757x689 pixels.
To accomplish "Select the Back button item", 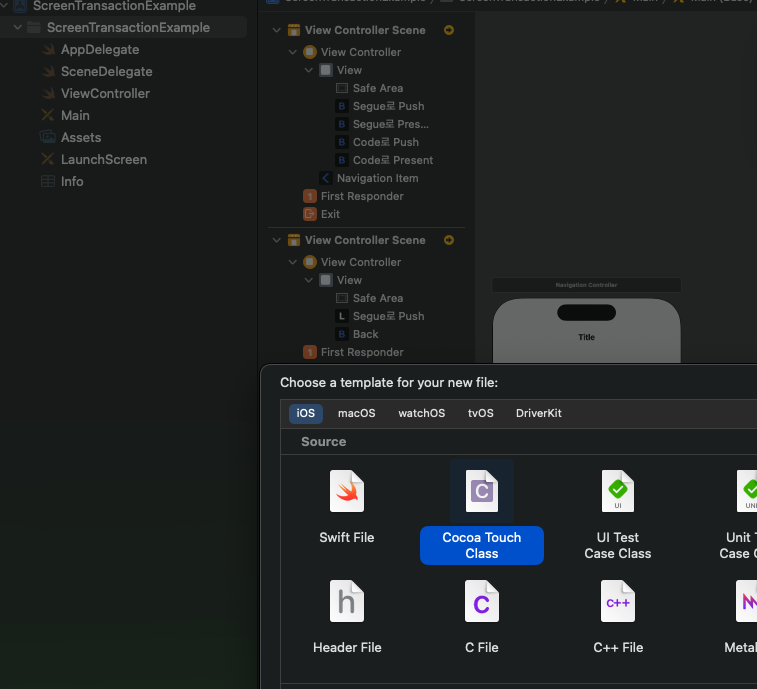I will (x=365, y=334).
